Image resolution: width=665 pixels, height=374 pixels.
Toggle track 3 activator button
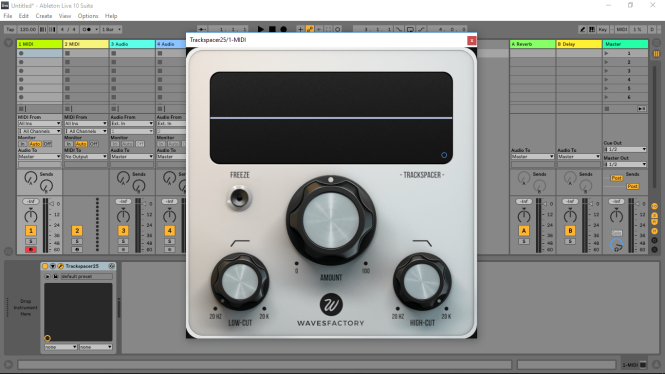pos(123,231)
